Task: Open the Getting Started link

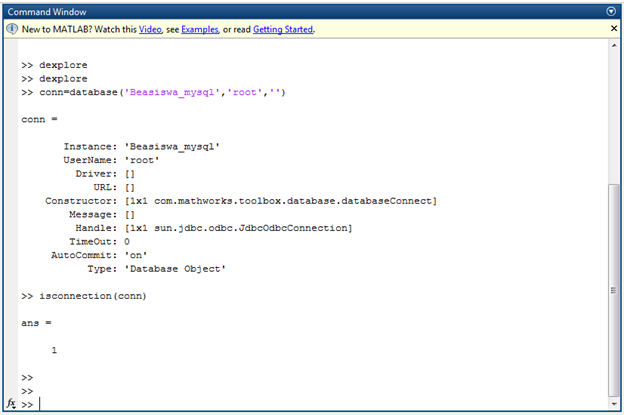Action: pyautogui.click(x=283, y=30)
